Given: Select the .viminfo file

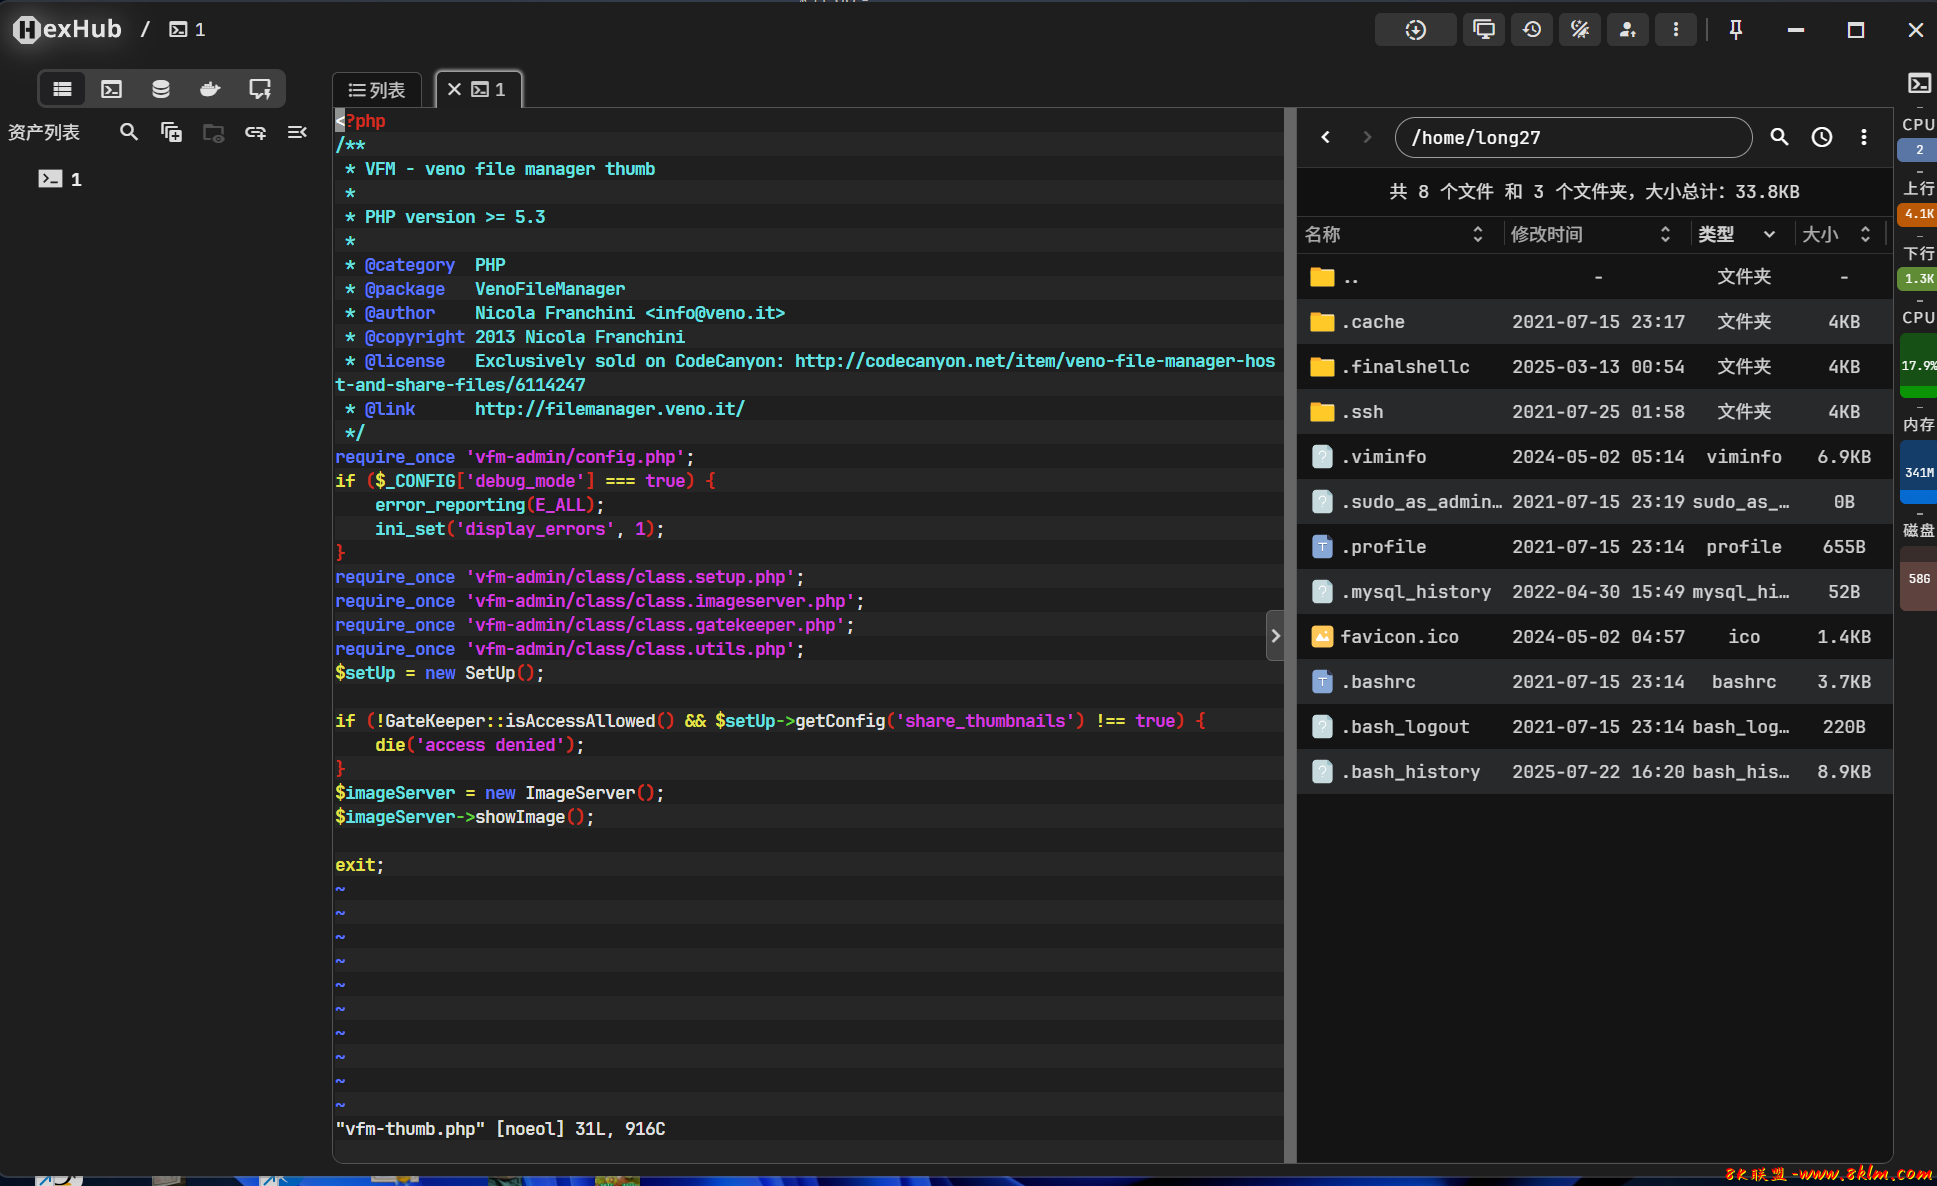Looking at the screenshot, I should pos(1594,457).
